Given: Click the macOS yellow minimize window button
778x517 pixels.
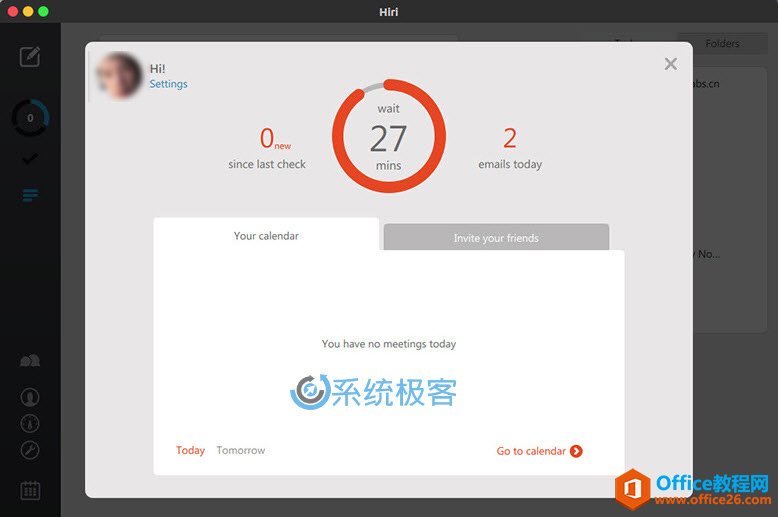Looking at the screenshot, I should tap(28, 11).
